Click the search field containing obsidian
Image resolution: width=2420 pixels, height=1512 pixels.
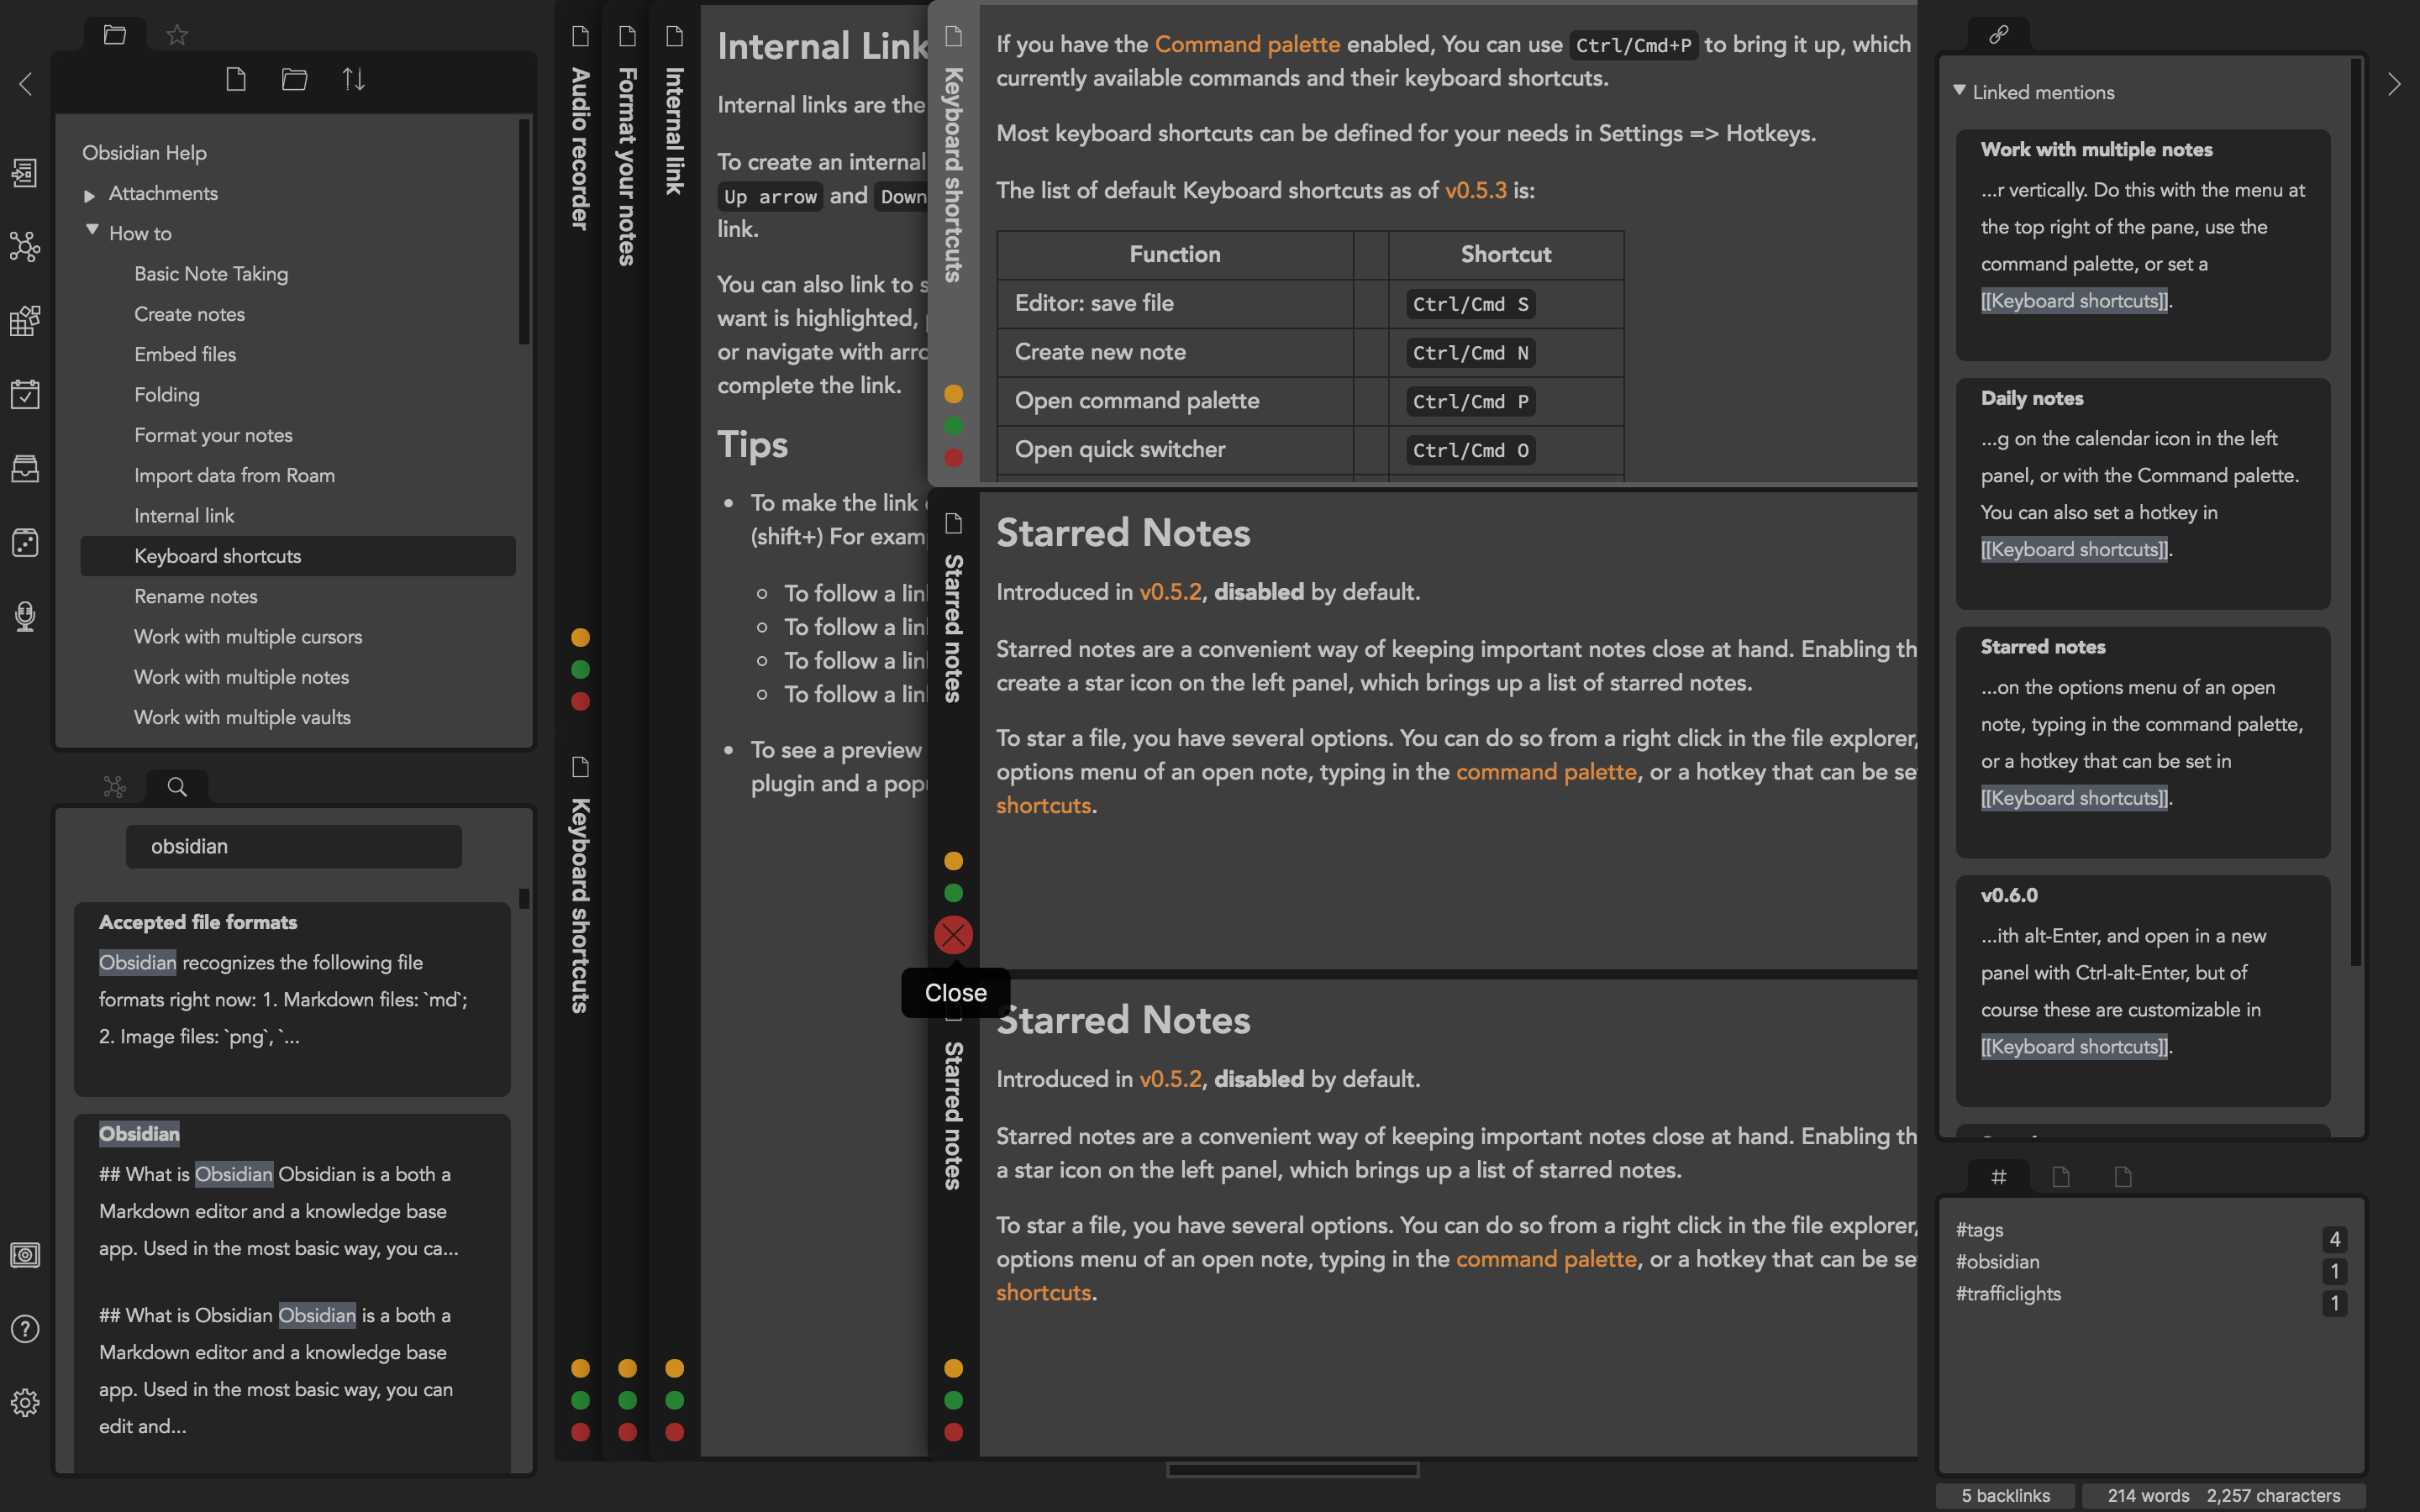point(293,846)
